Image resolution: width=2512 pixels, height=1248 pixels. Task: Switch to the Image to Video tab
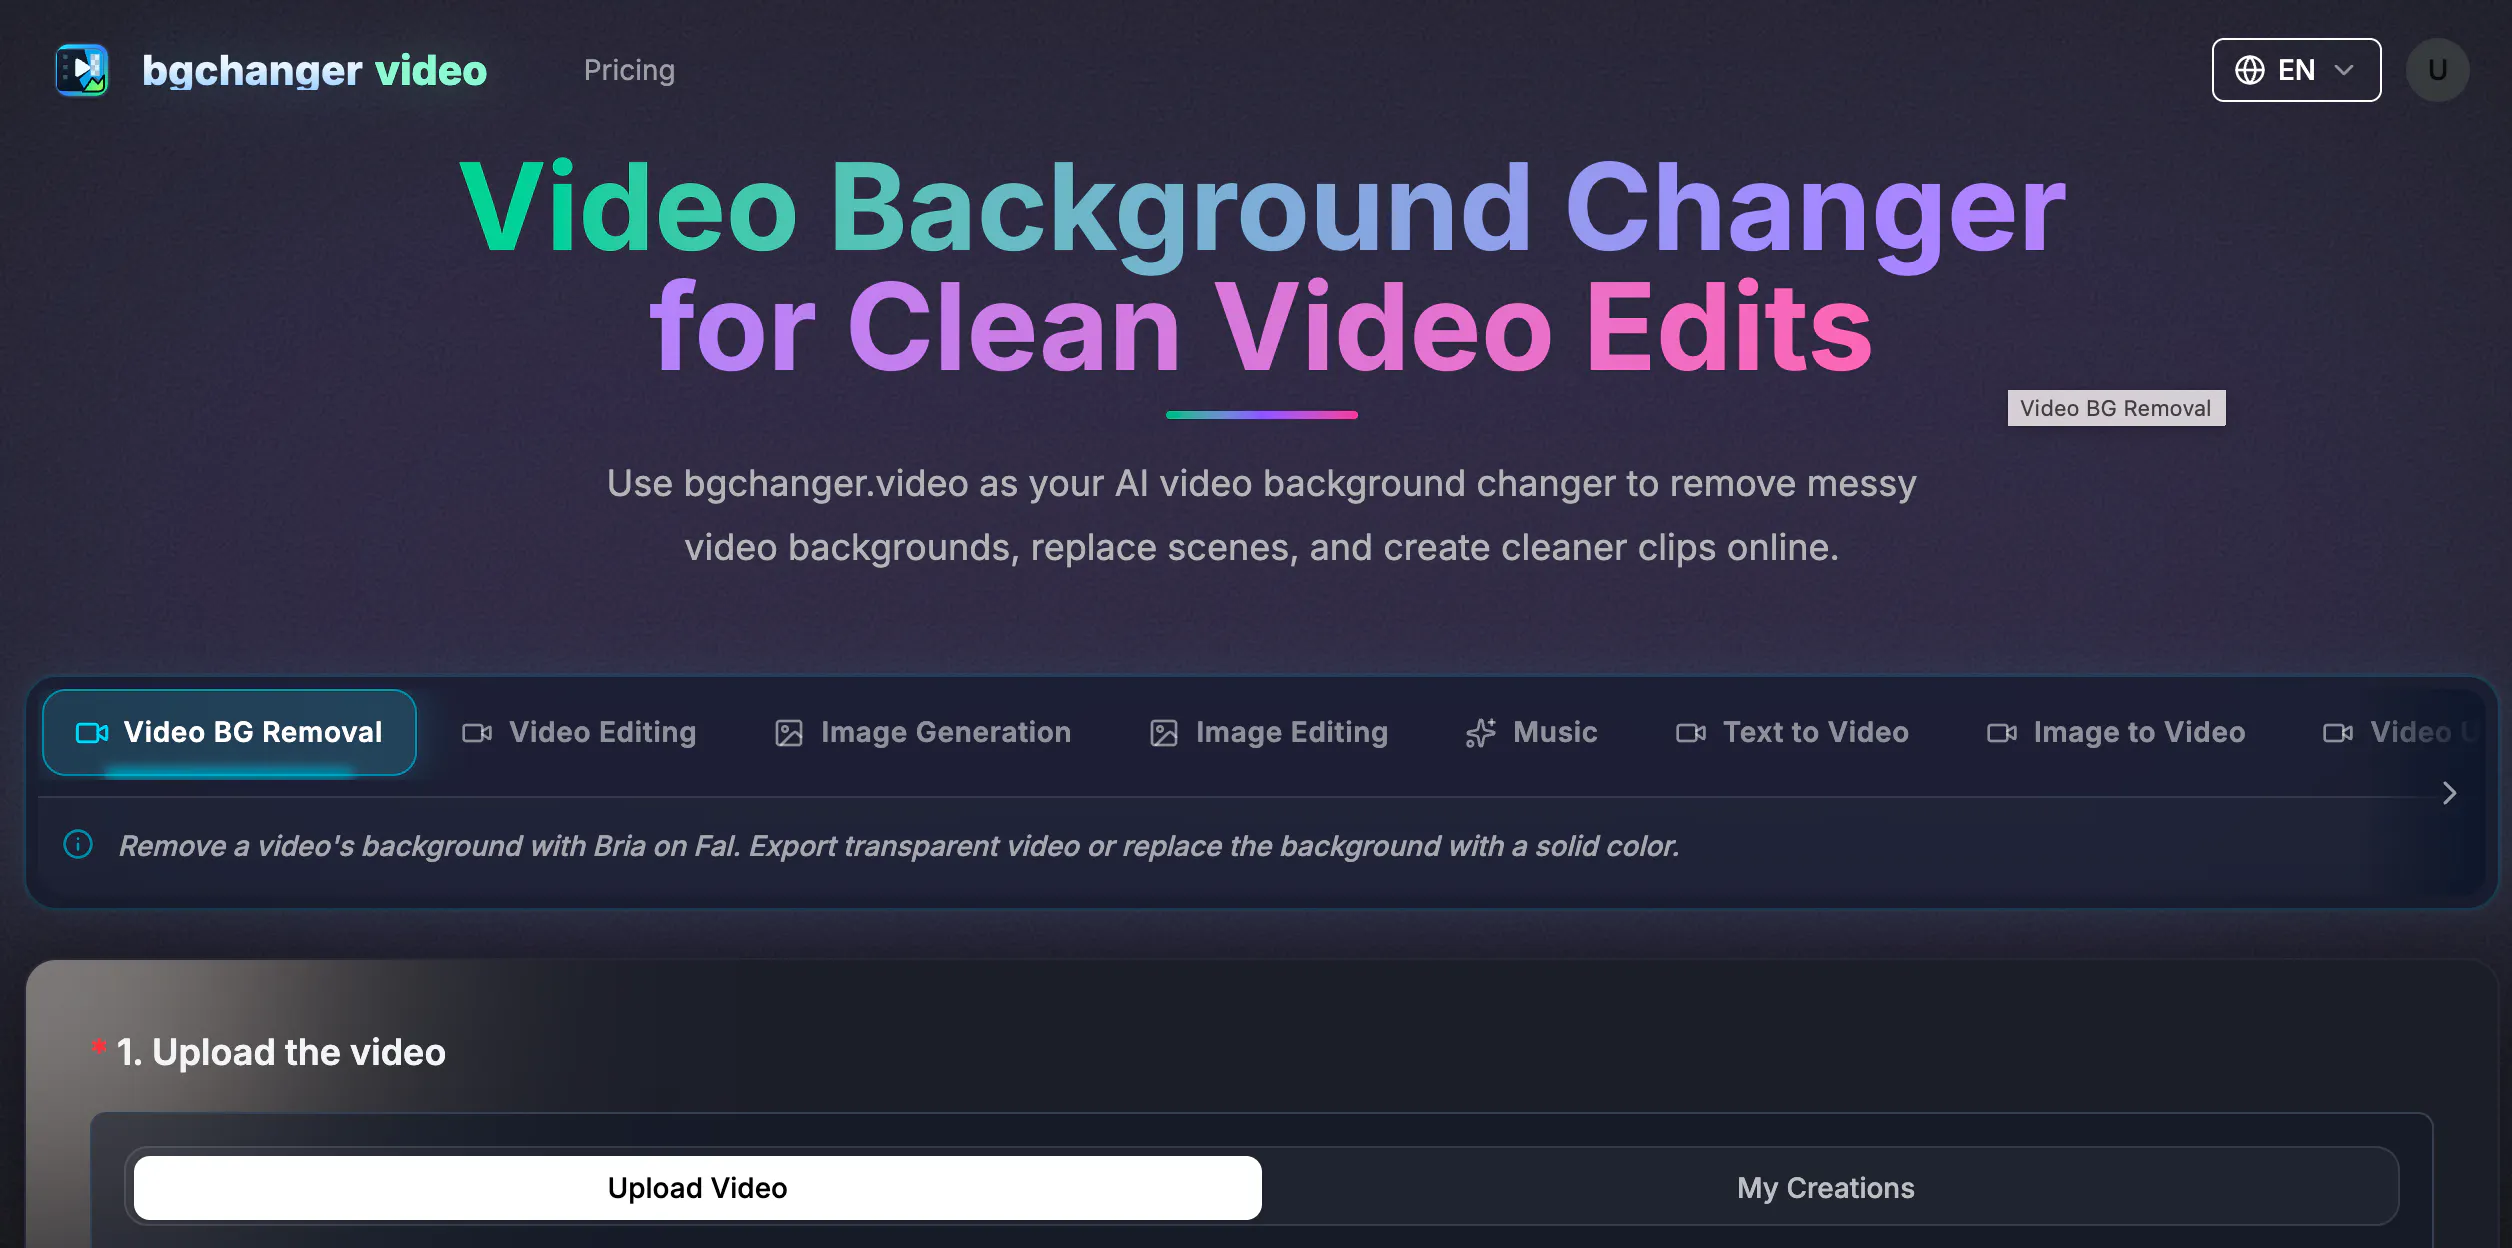click(2116, 732)
